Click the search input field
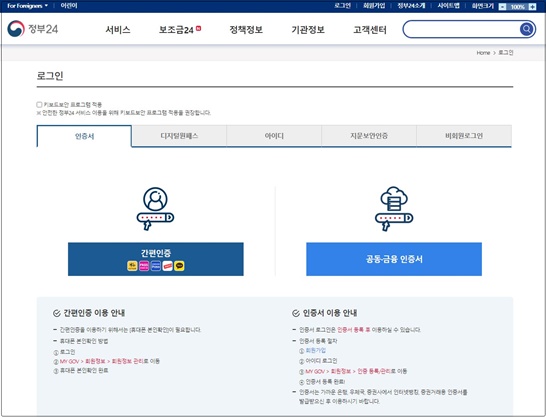546x417 pixels. [461, 29]
